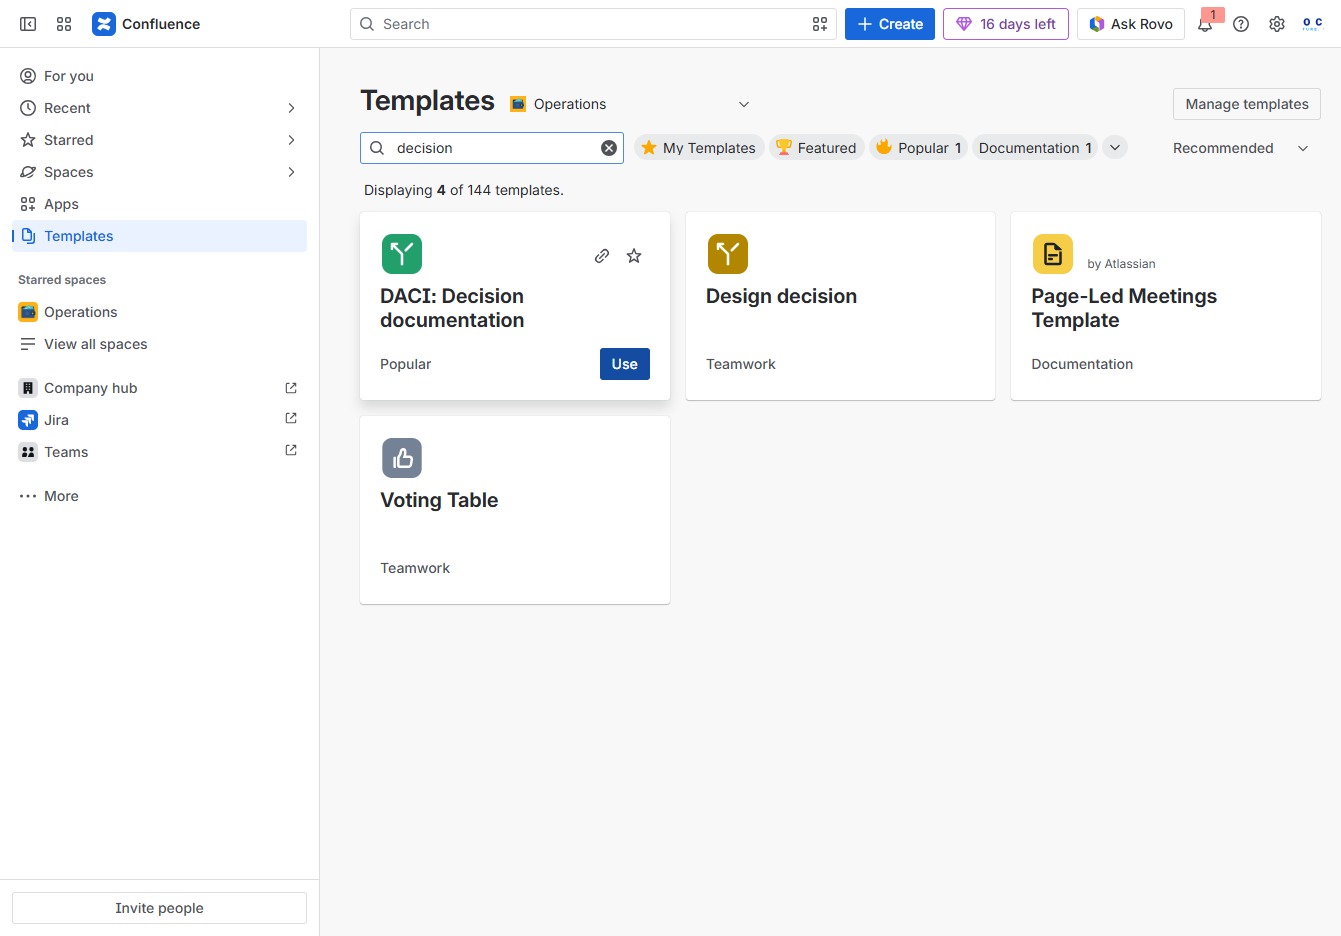Viewport: 1341px width, 936px height.
Task: Open the app switcher grid icon
Action: [x=64, y=24]
